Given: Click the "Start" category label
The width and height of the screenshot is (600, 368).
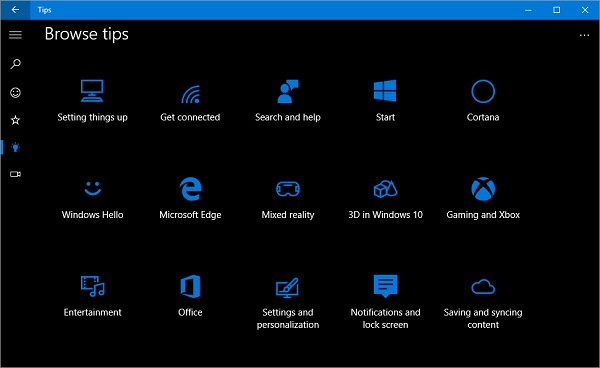Looking at the screenshot, I should pyautogui.click(x=385, y=117).
